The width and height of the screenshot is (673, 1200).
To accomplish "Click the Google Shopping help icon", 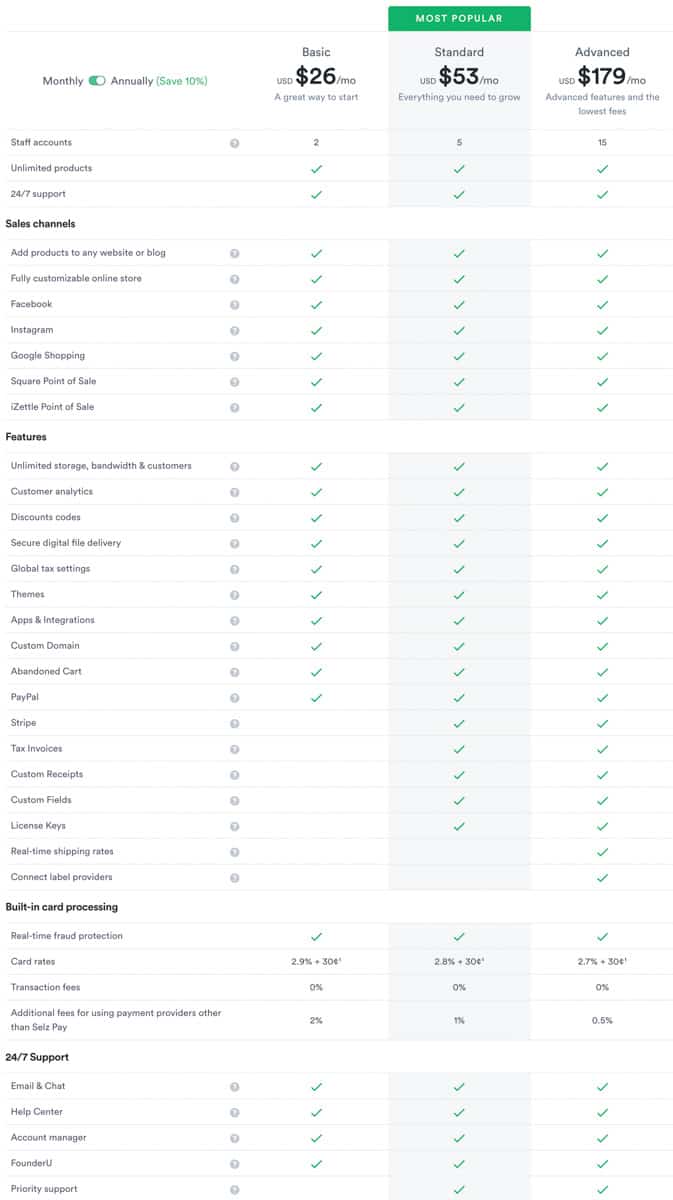I will click(x=236, y=355).
